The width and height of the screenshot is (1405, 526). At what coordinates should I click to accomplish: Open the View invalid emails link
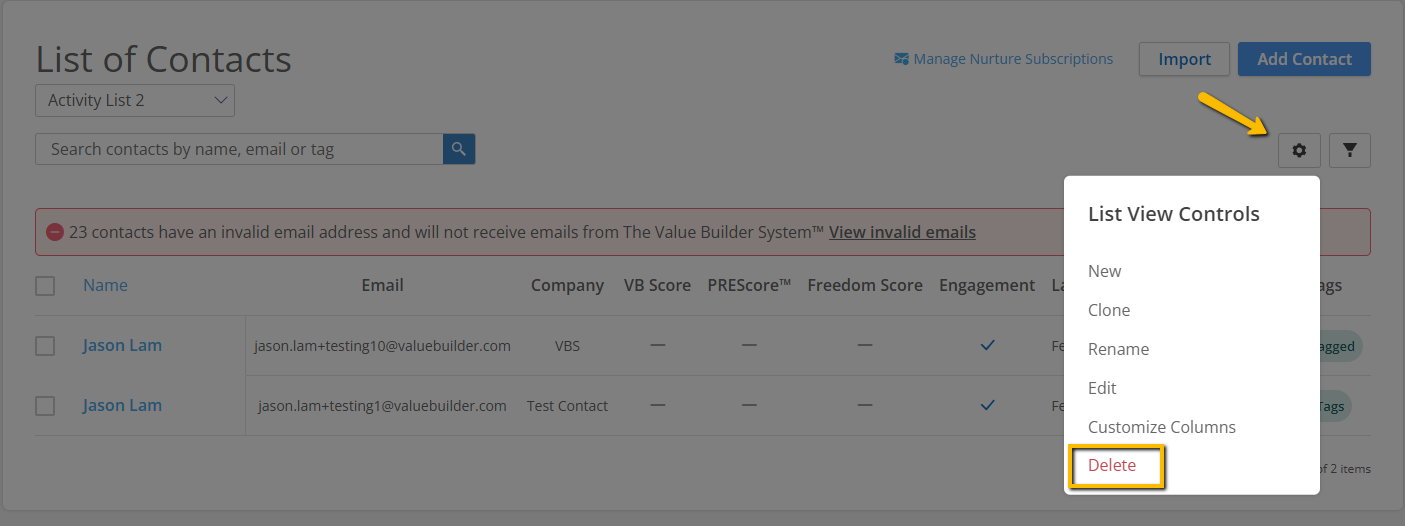point(902,232)
